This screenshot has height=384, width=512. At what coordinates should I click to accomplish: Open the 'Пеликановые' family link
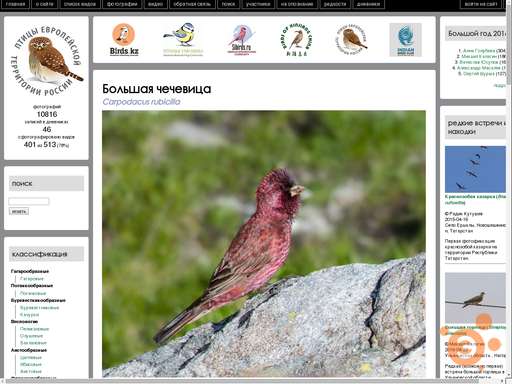tap(34, 329)
